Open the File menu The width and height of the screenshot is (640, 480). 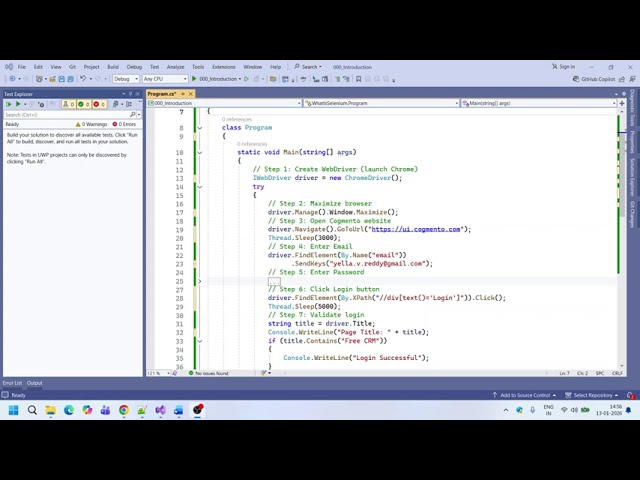[22, 67]
